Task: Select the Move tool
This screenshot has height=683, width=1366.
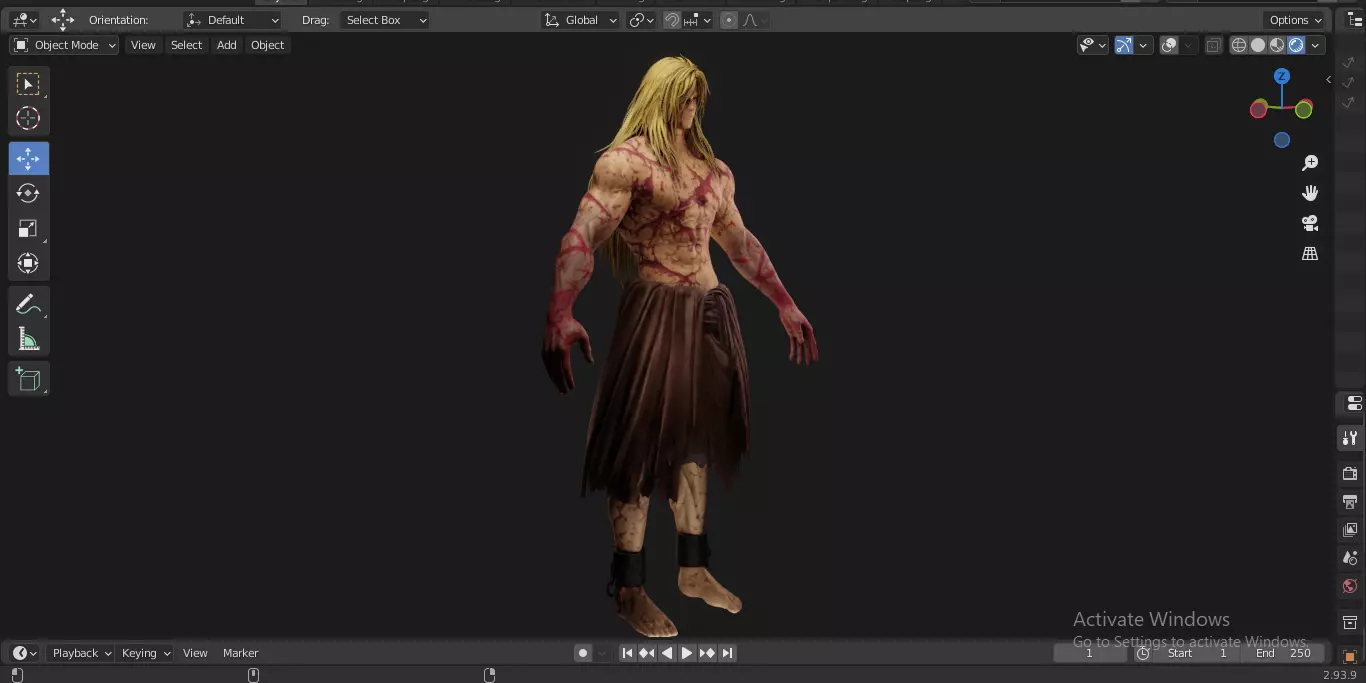Action: (x=28, y=159)
